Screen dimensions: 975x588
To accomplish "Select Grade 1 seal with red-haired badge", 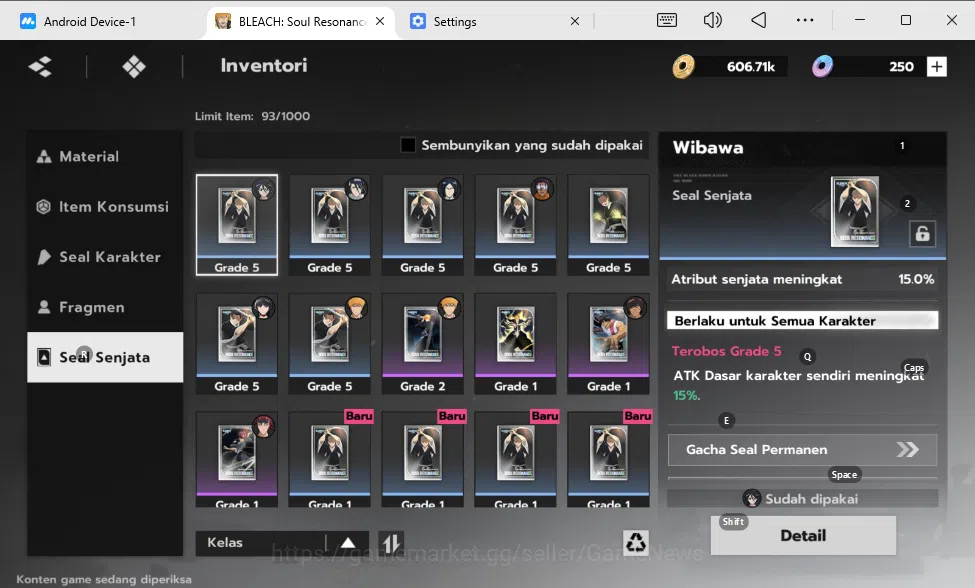I will pyautogui.click(x=236, y=459).
